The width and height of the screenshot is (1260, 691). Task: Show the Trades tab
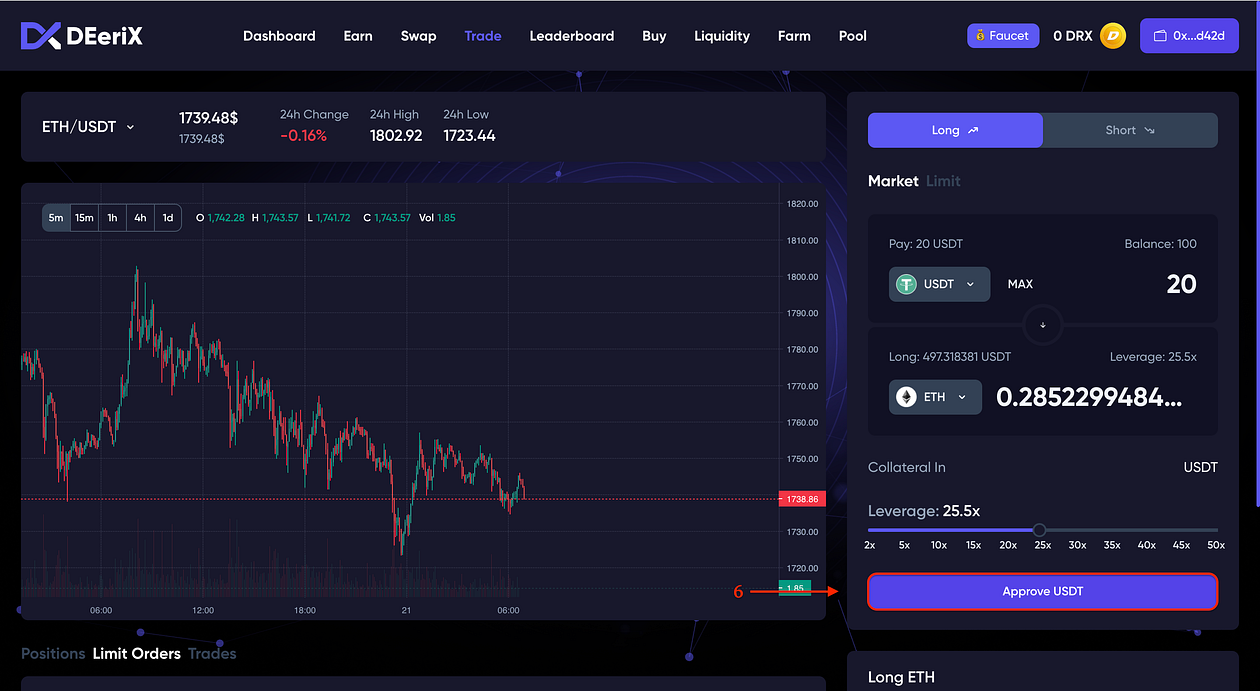coord(212,654)
